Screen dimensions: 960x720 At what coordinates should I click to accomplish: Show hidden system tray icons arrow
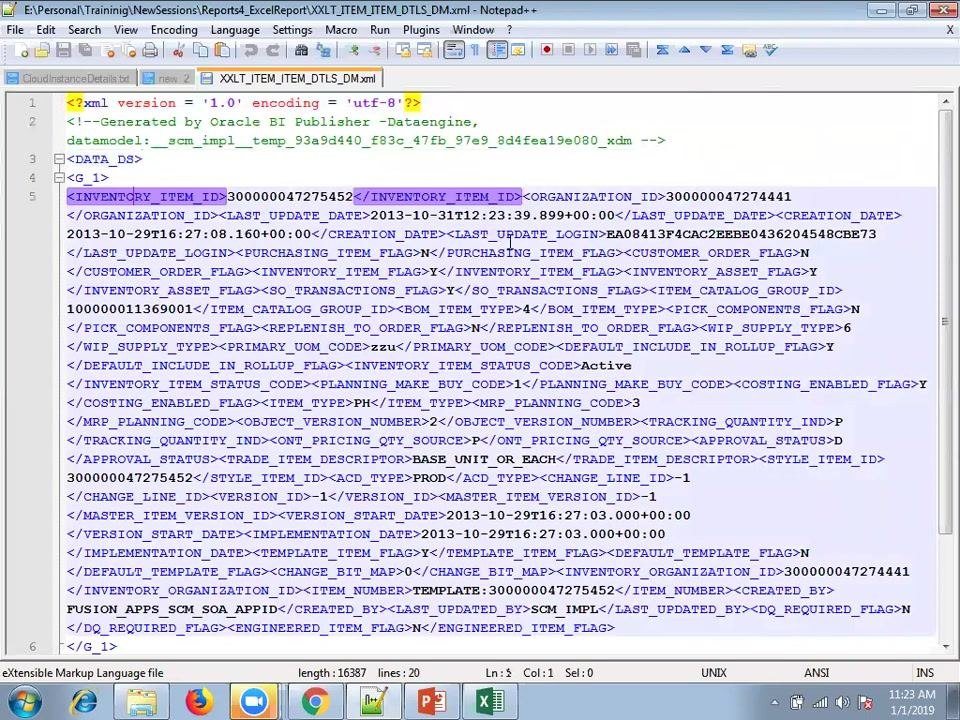[x=774, y=703]
